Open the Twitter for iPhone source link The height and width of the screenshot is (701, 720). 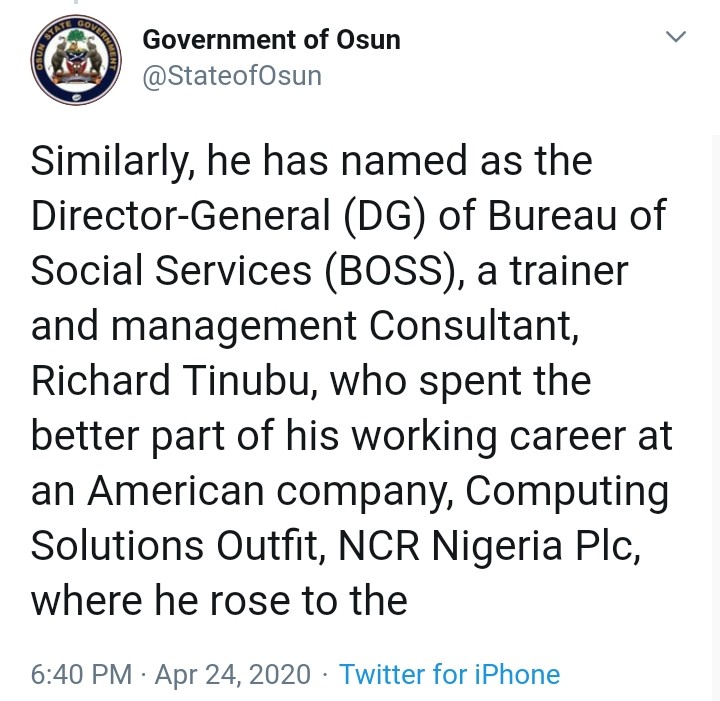pos(449,674)
